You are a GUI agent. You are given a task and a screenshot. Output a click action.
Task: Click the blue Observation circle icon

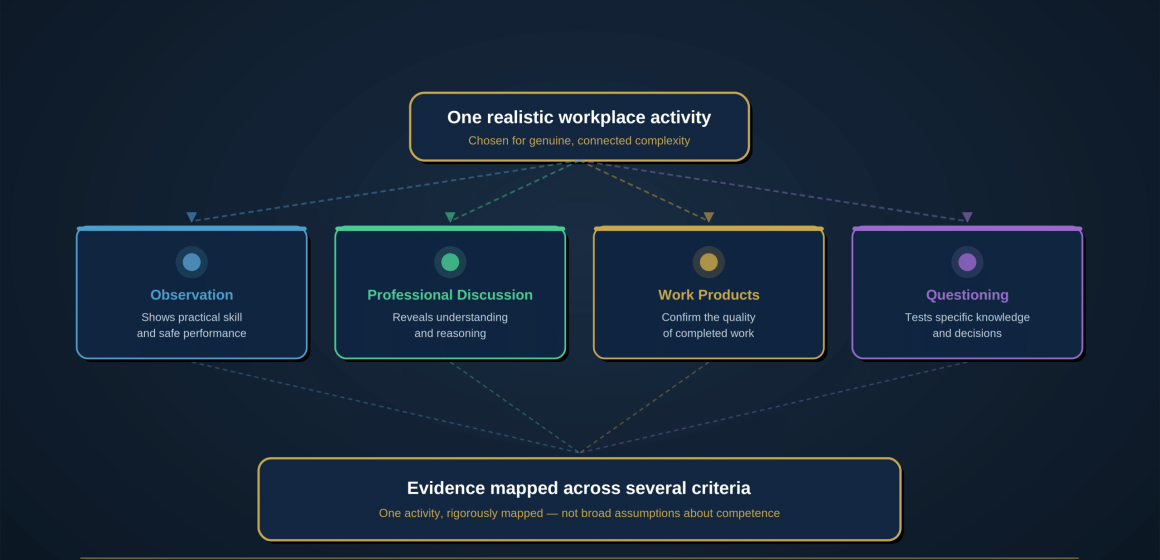click(x=192, y=262)
